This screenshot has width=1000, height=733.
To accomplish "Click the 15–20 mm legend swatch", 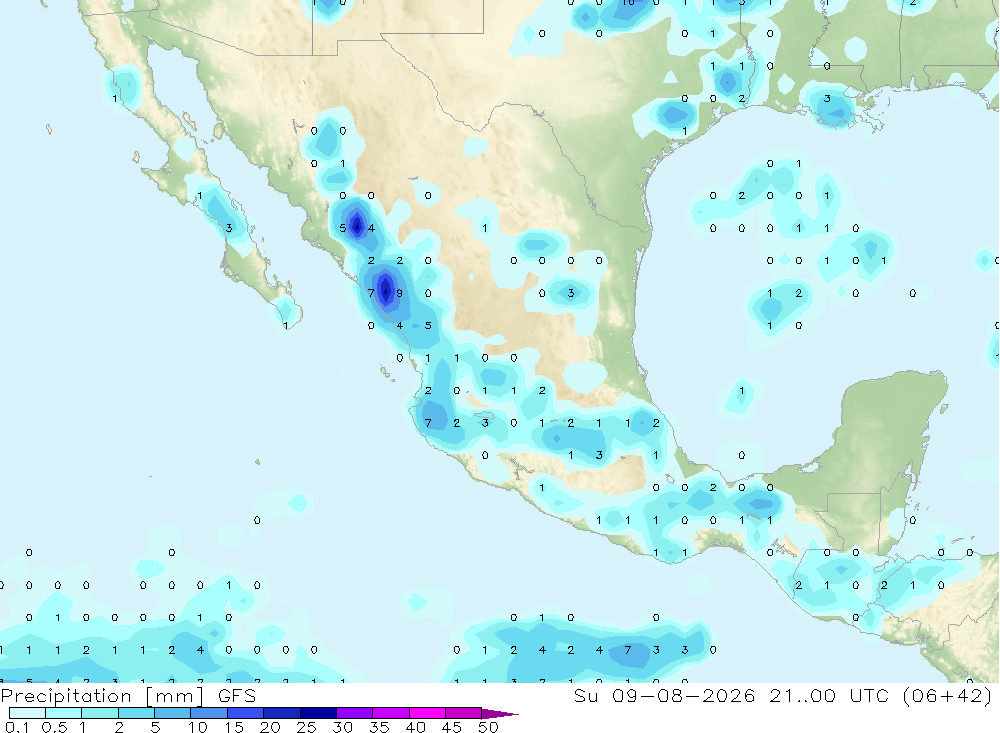I will [x=246, y=713].
